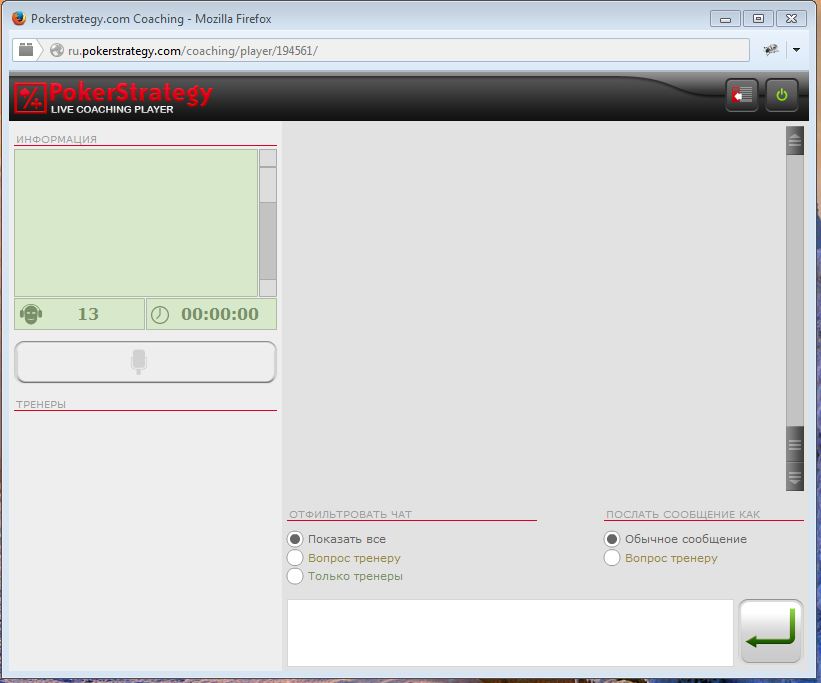Close the Firefox coaching window

point(792,19)
